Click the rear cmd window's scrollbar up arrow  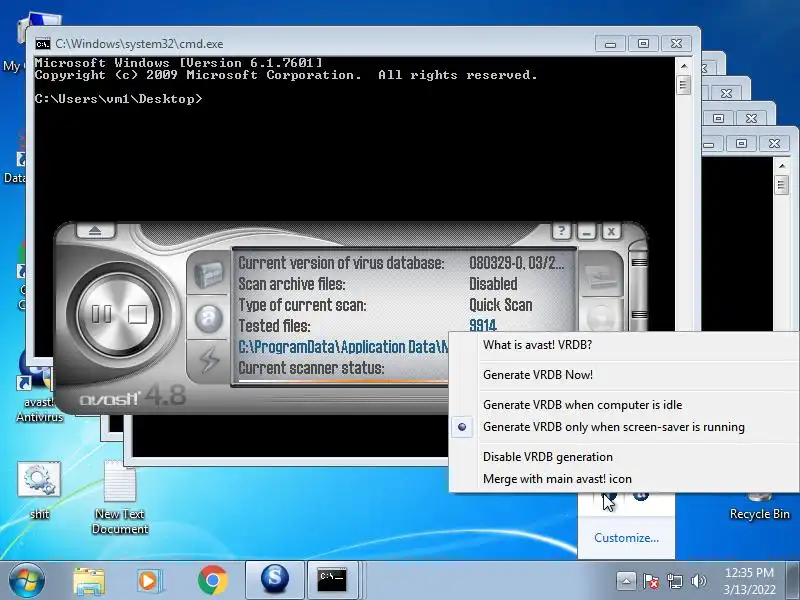click(x=781, y=166)
